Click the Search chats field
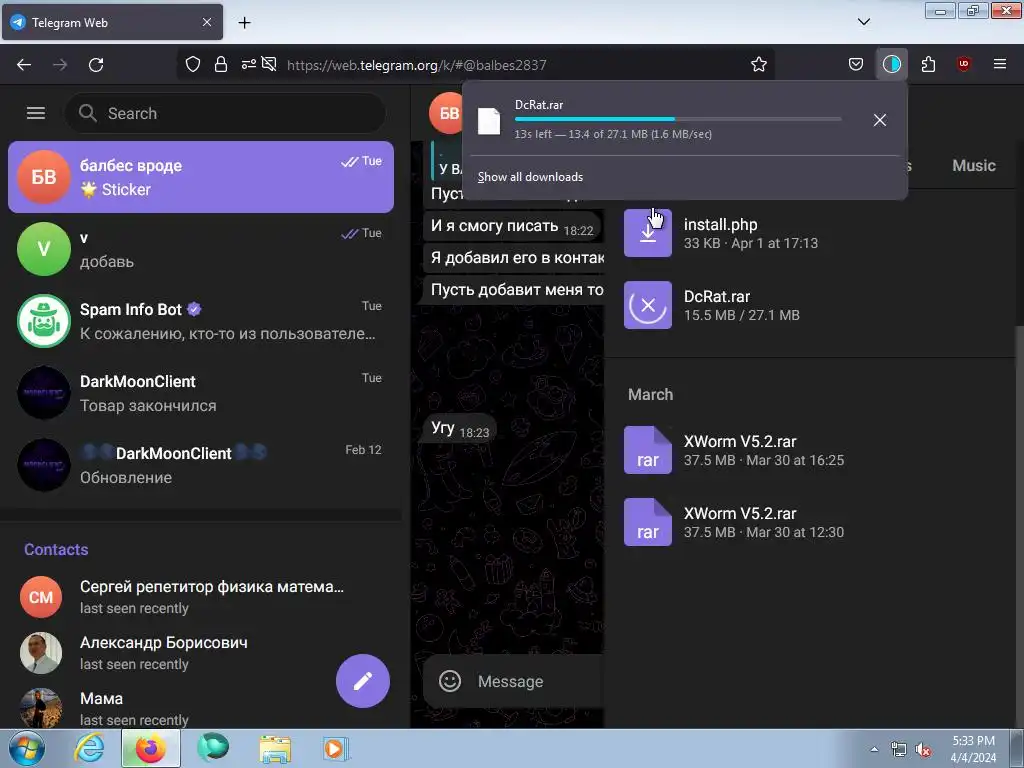Image resolution: width=1024 pixels, height=768 pixels. click(x=225, y=113)
